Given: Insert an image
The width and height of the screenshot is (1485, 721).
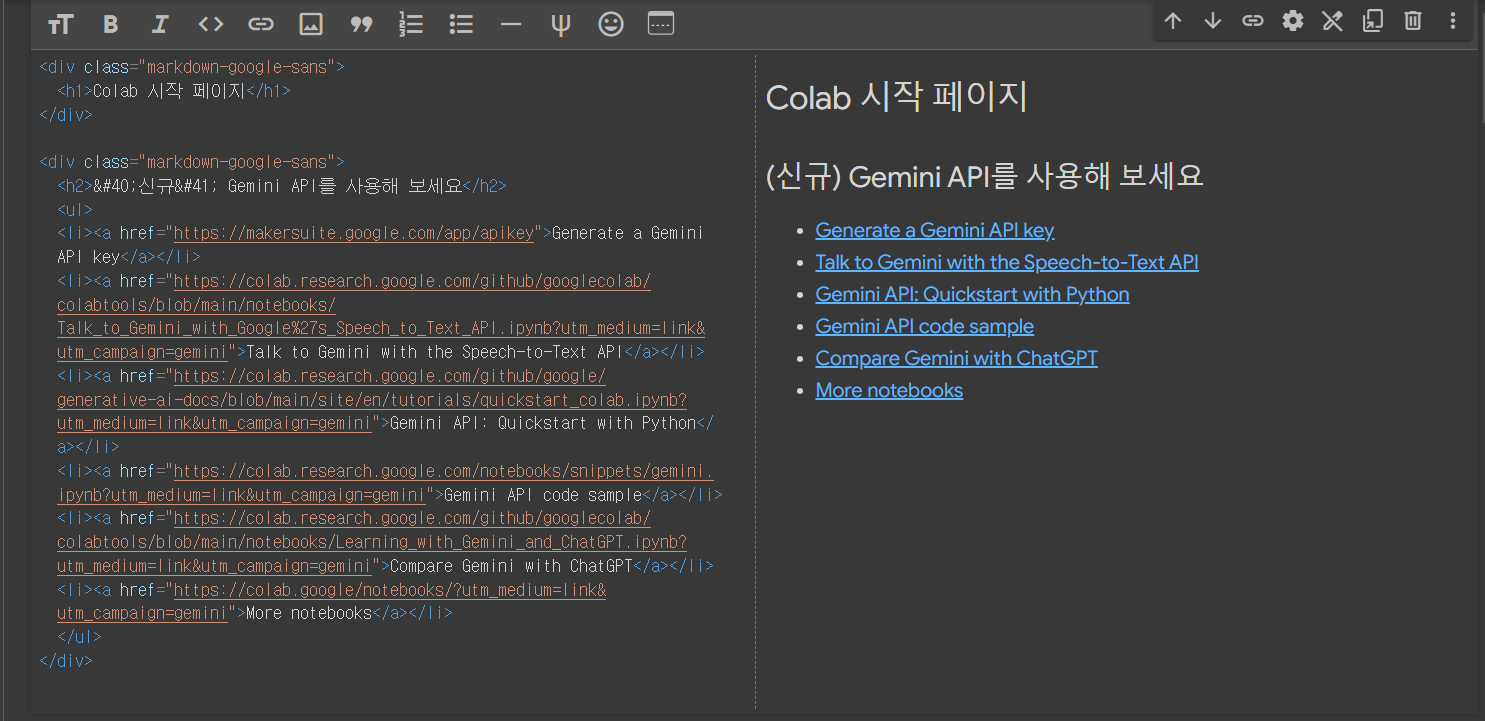Looking at the screenshot, I should click(x=311, y=24).
